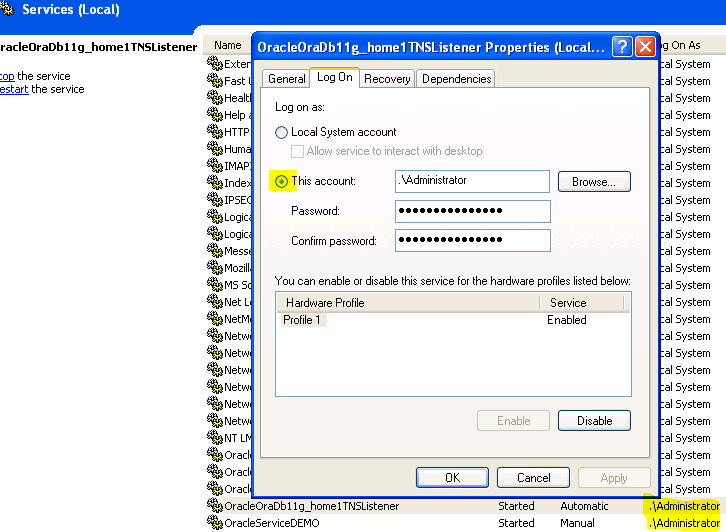
Task: Click the gear icon beside the Net L service
Action: pyautogui.click(x=215, y=301)
